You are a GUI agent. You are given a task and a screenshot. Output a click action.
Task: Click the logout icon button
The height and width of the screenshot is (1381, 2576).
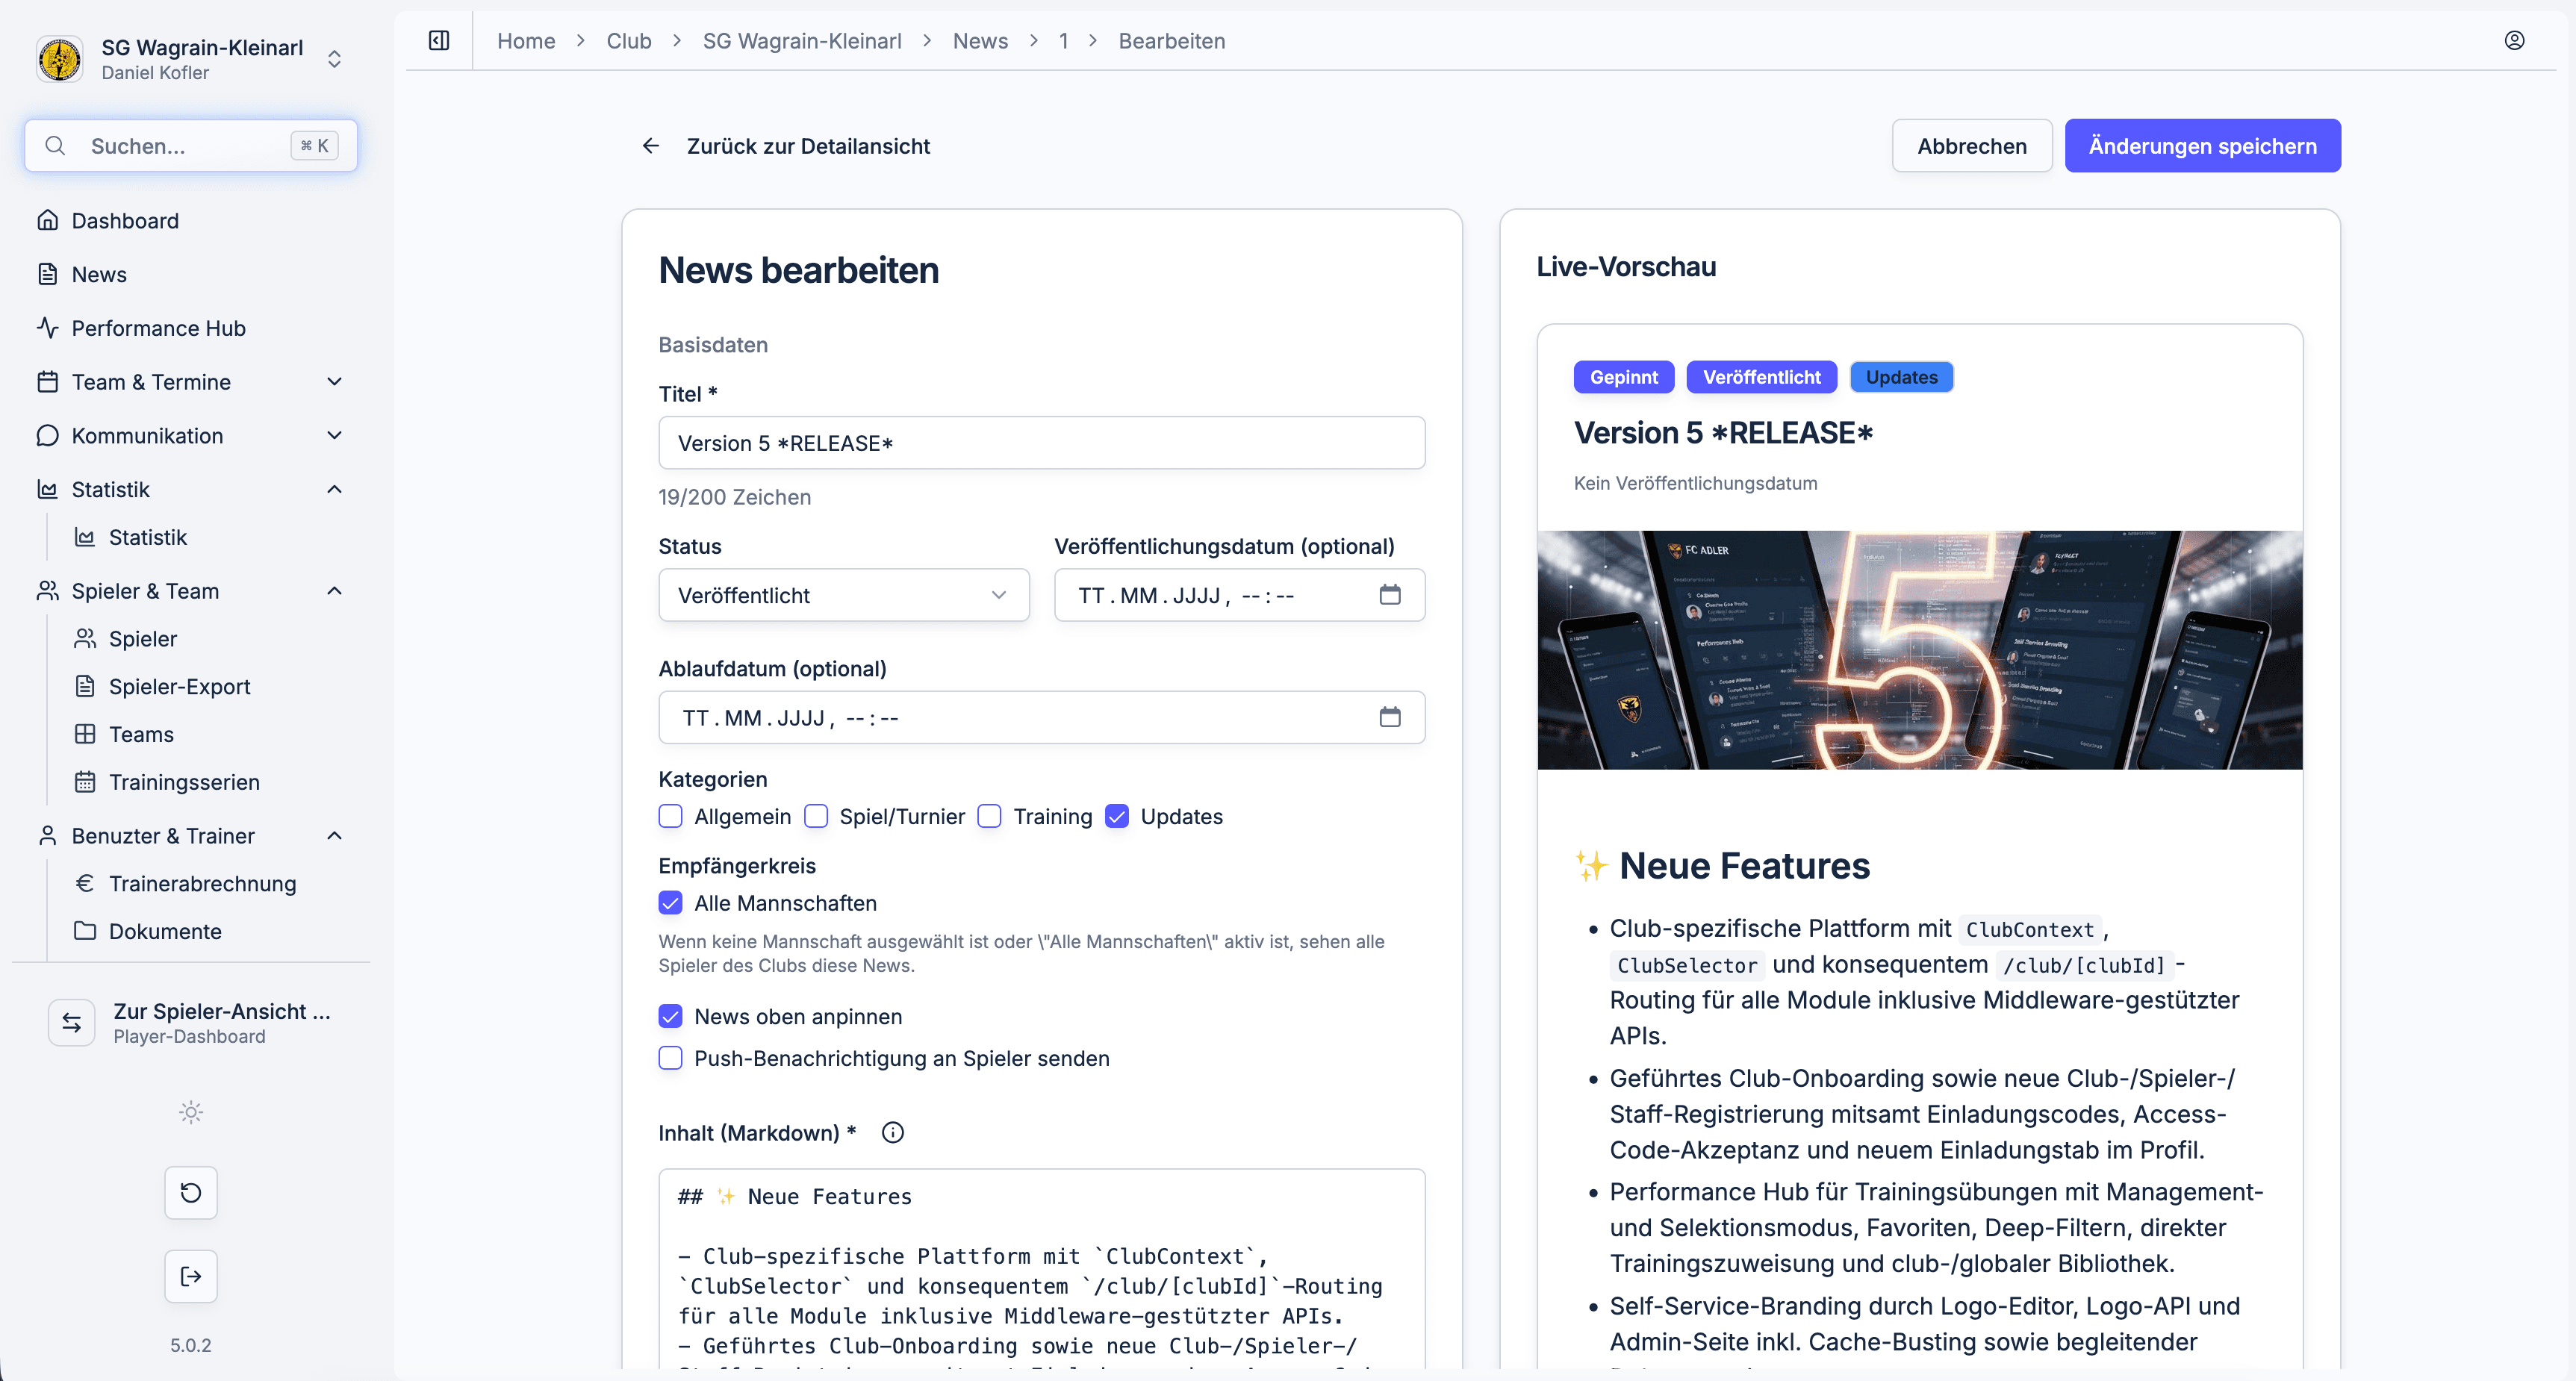191,1276
